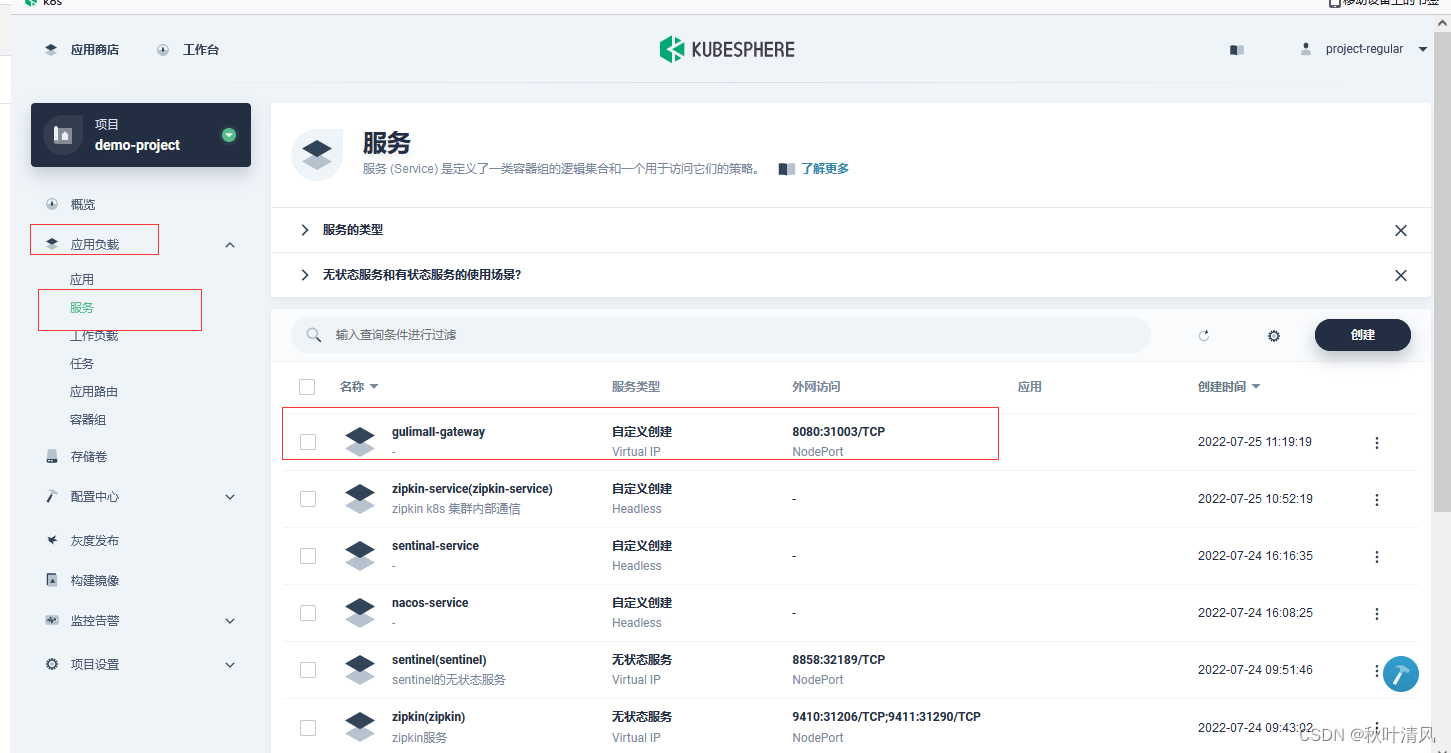The width and height of the screenshot is (1451, 753).
Task: Select 服务 in the sidebar submenu
Action: click(x=82, y=307)
